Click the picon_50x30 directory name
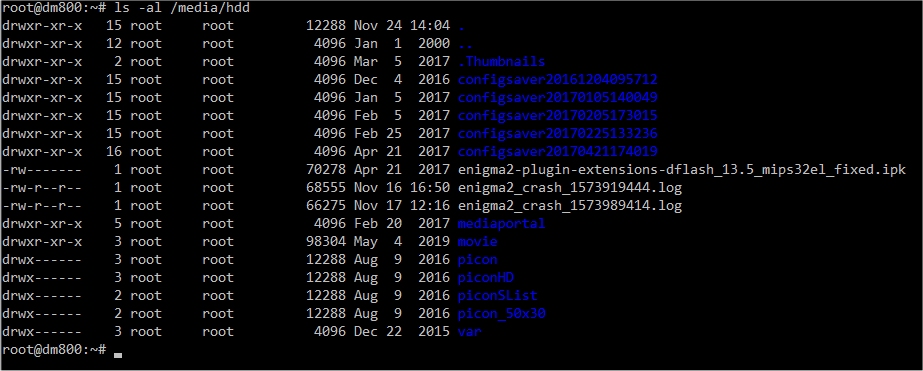This screenshot has height=371, width=923. click(502, 313)
